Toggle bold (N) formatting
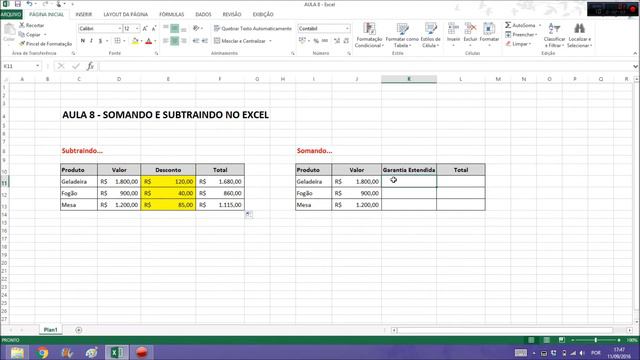The image size is (640, 360). [x=83, y=41]
